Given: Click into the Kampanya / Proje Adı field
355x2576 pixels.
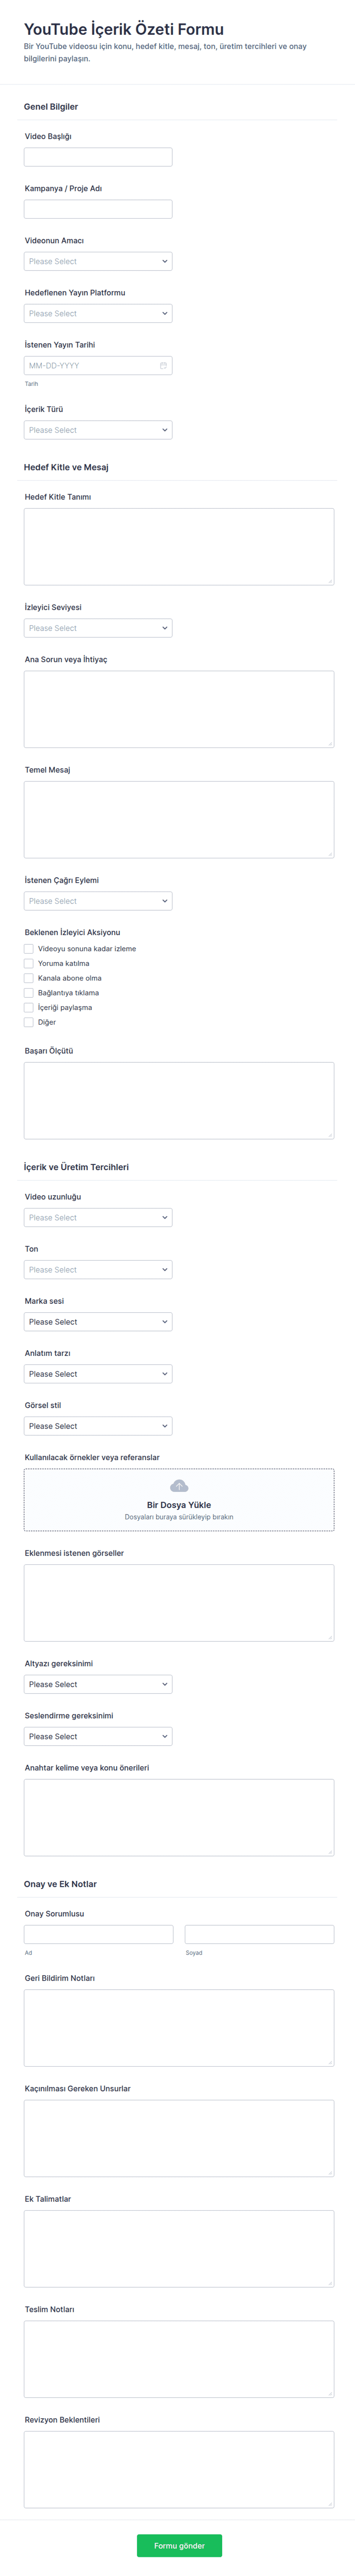Looking at the screenshot, I should pyautogui.click(x=98, y=209).
